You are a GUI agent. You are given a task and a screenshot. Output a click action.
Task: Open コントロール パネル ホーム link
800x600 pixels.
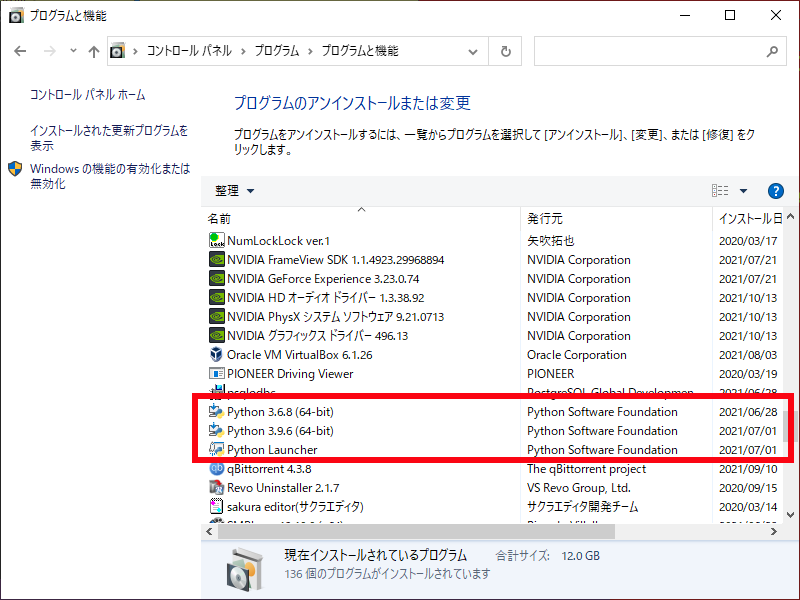87,94
